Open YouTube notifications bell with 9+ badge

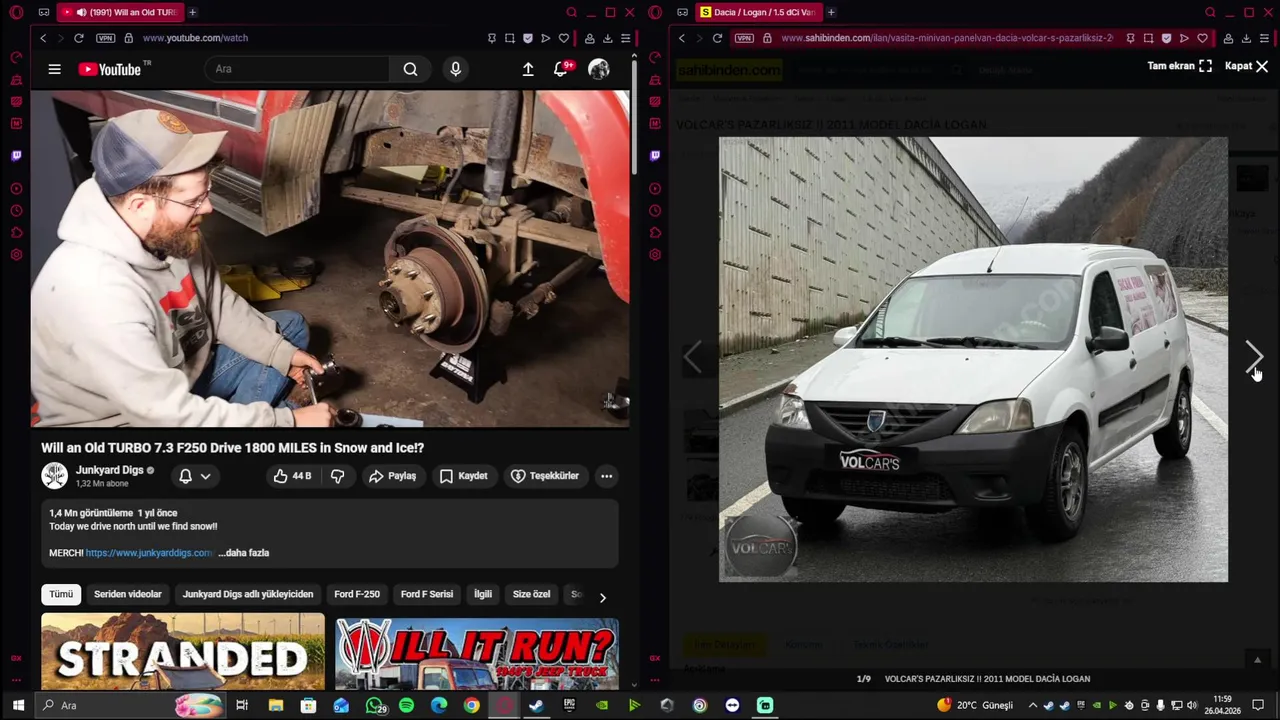561,69
